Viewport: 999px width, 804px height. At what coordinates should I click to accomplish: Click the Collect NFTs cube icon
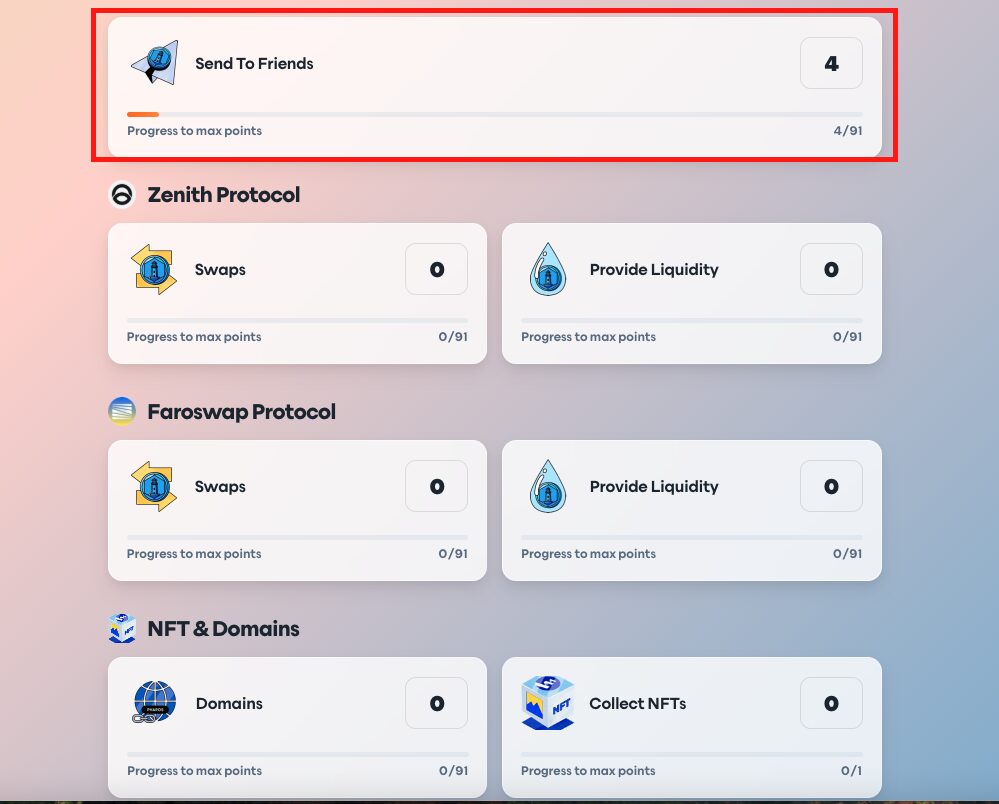547,702
